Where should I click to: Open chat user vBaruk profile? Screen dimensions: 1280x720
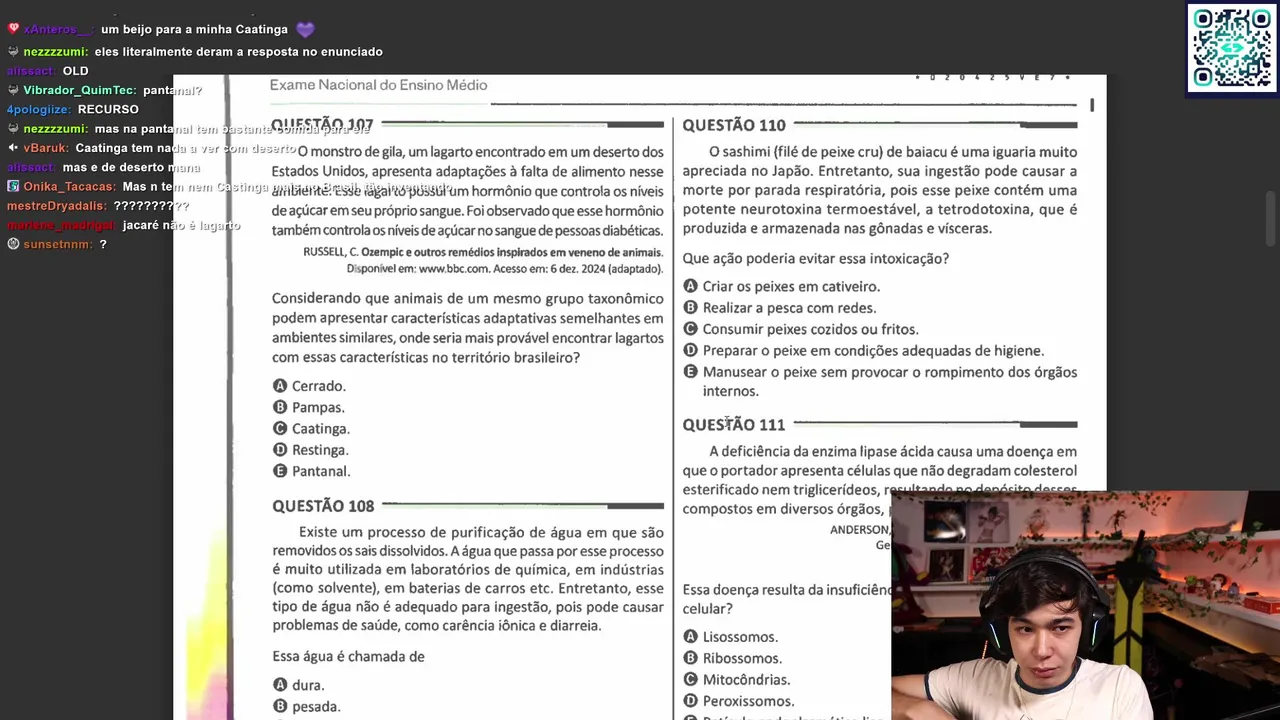(46, 148)
